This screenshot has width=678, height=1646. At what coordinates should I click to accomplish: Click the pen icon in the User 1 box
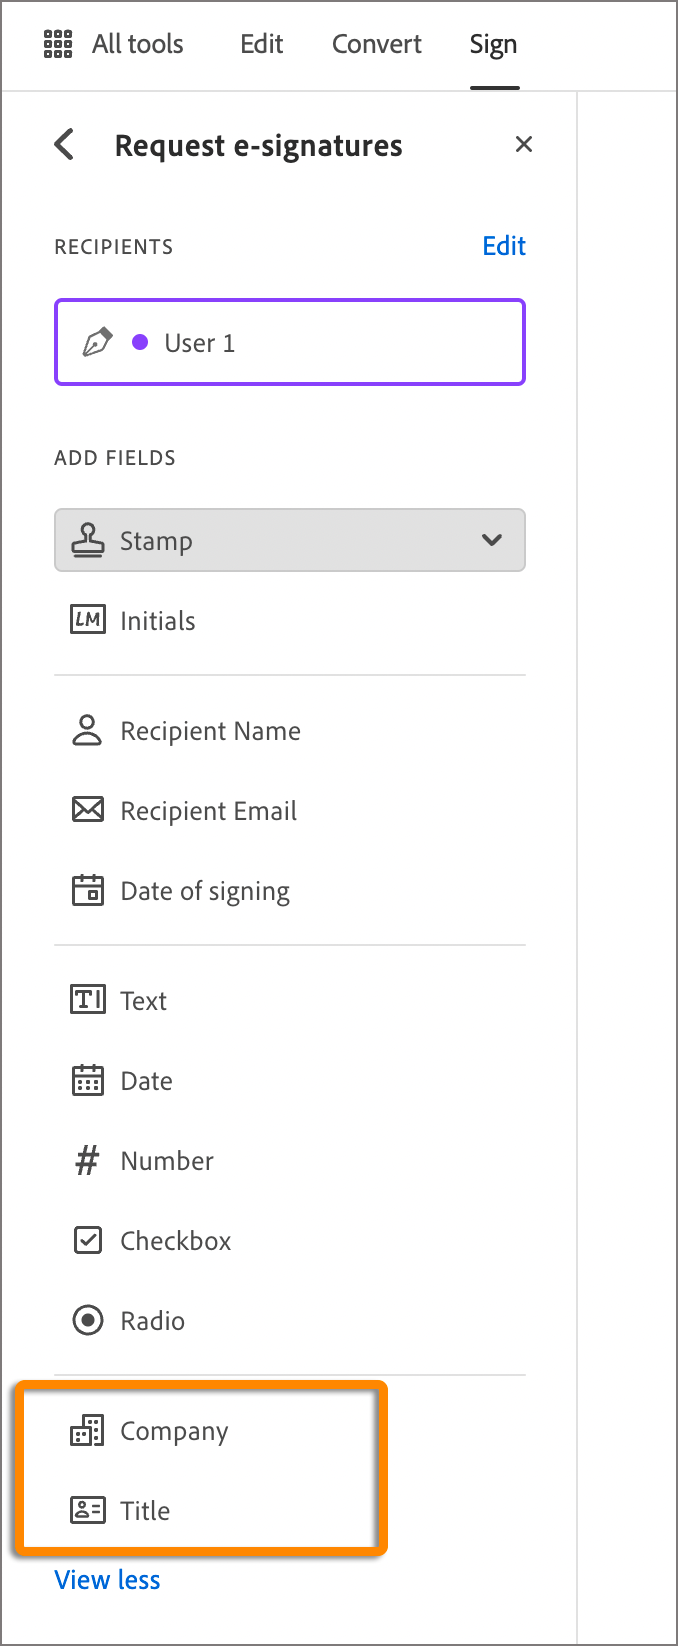(x=97, y=342)
